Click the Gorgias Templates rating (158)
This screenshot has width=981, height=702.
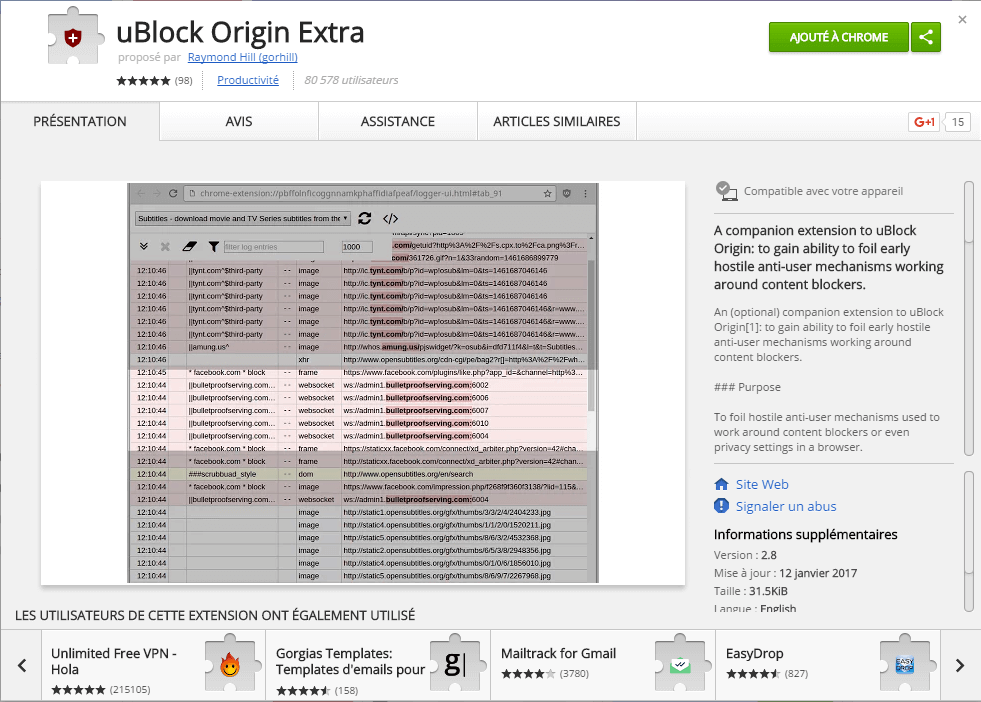[x=317, y=691]
